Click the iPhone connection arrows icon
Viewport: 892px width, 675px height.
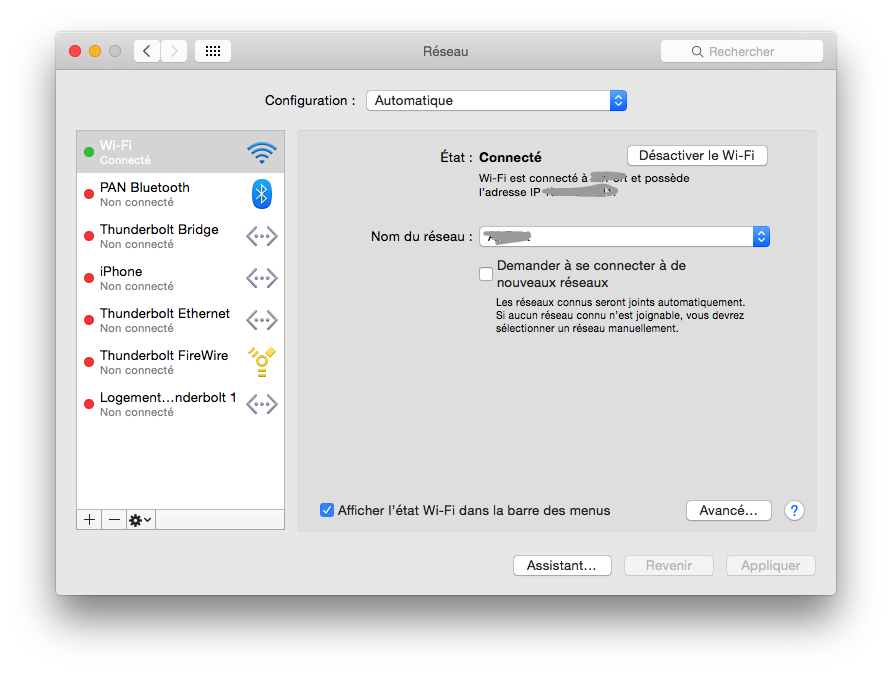(262, 278)
